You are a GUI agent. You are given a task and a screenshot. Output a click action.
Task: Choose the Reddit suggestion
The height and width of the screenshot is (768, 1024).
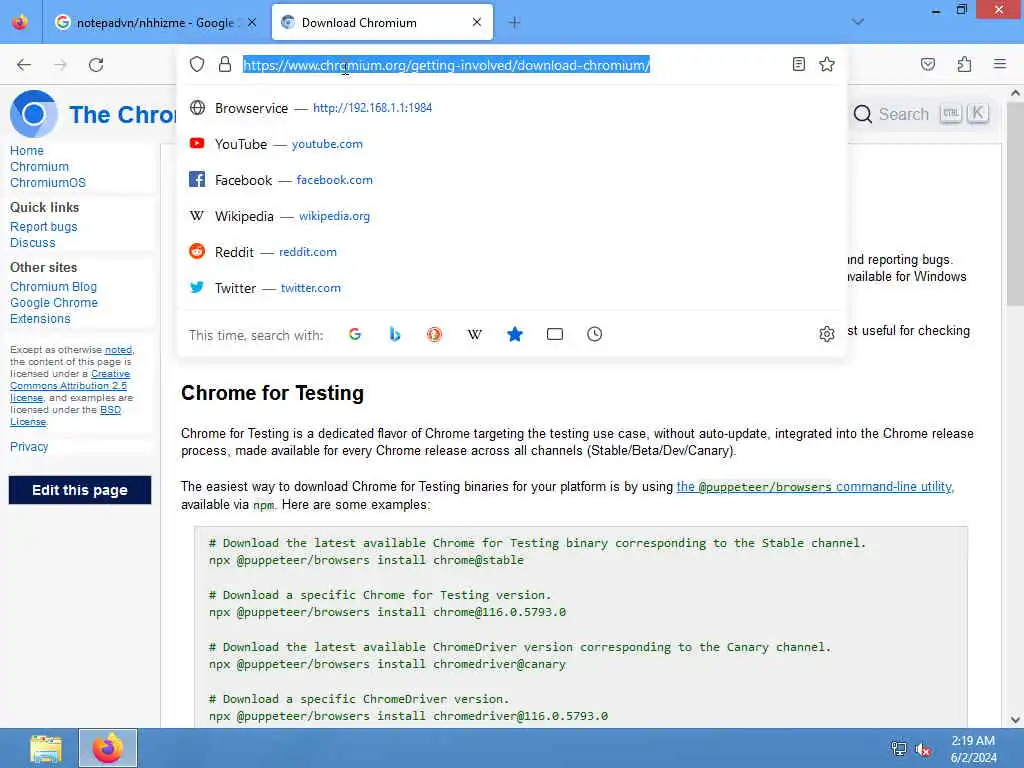click(x=512, y=251)
